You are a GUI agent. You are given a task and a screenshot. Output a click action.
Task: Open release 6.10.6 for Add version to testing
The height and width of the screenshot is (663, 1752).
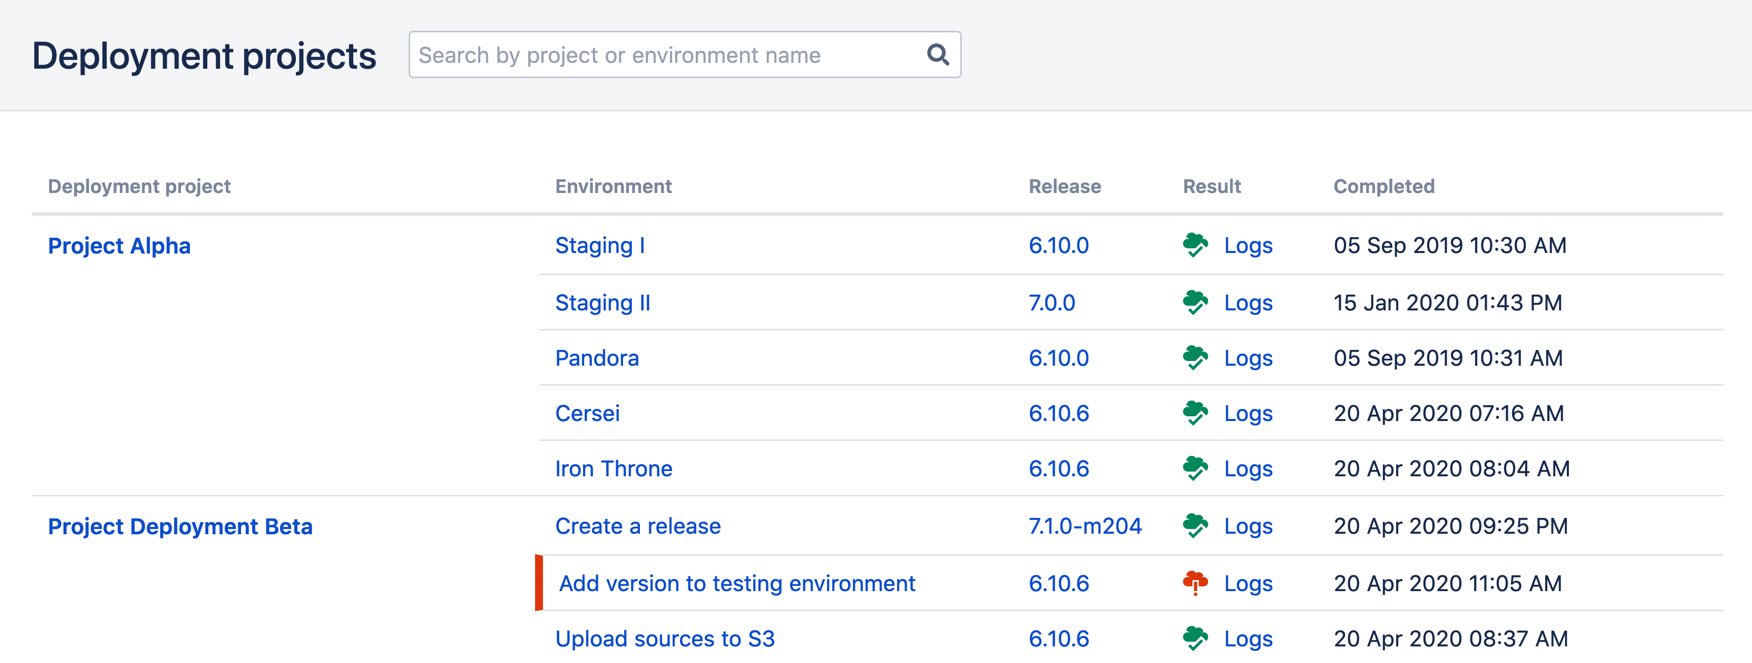(1059, 583)
